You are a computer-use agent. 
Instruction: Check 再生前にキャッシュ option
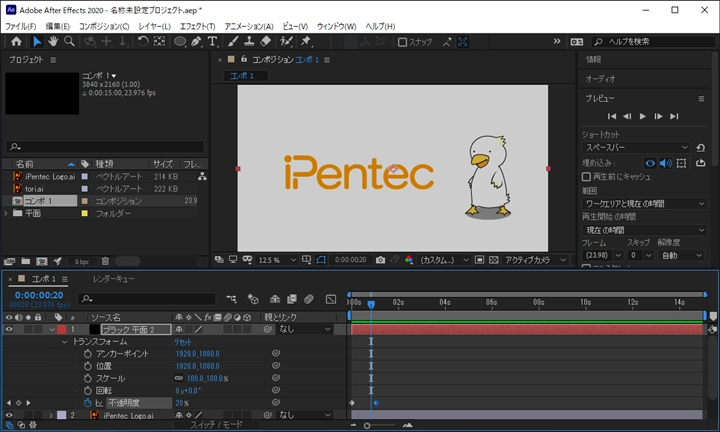(587, 177)
